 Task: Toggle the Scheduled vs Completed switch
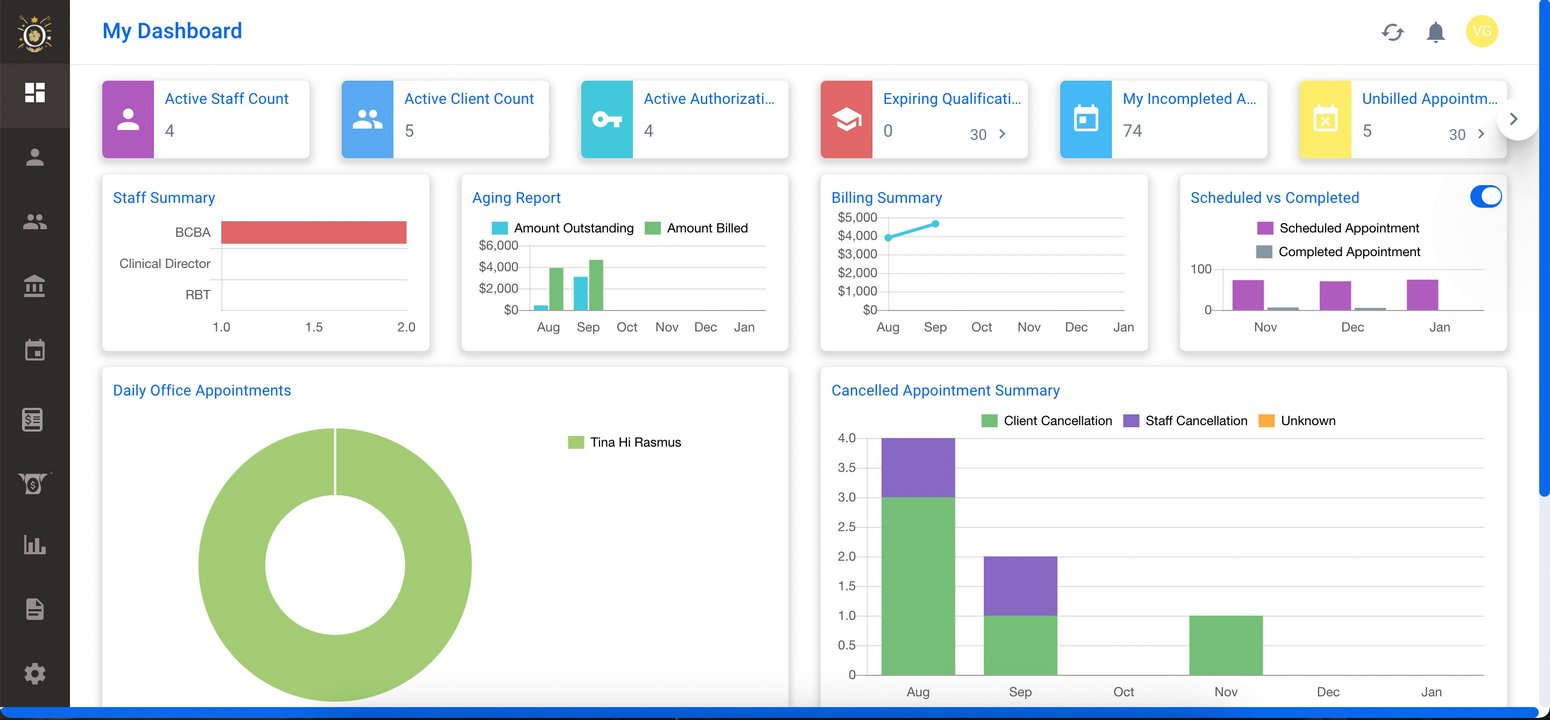(x=1486, y=197)
